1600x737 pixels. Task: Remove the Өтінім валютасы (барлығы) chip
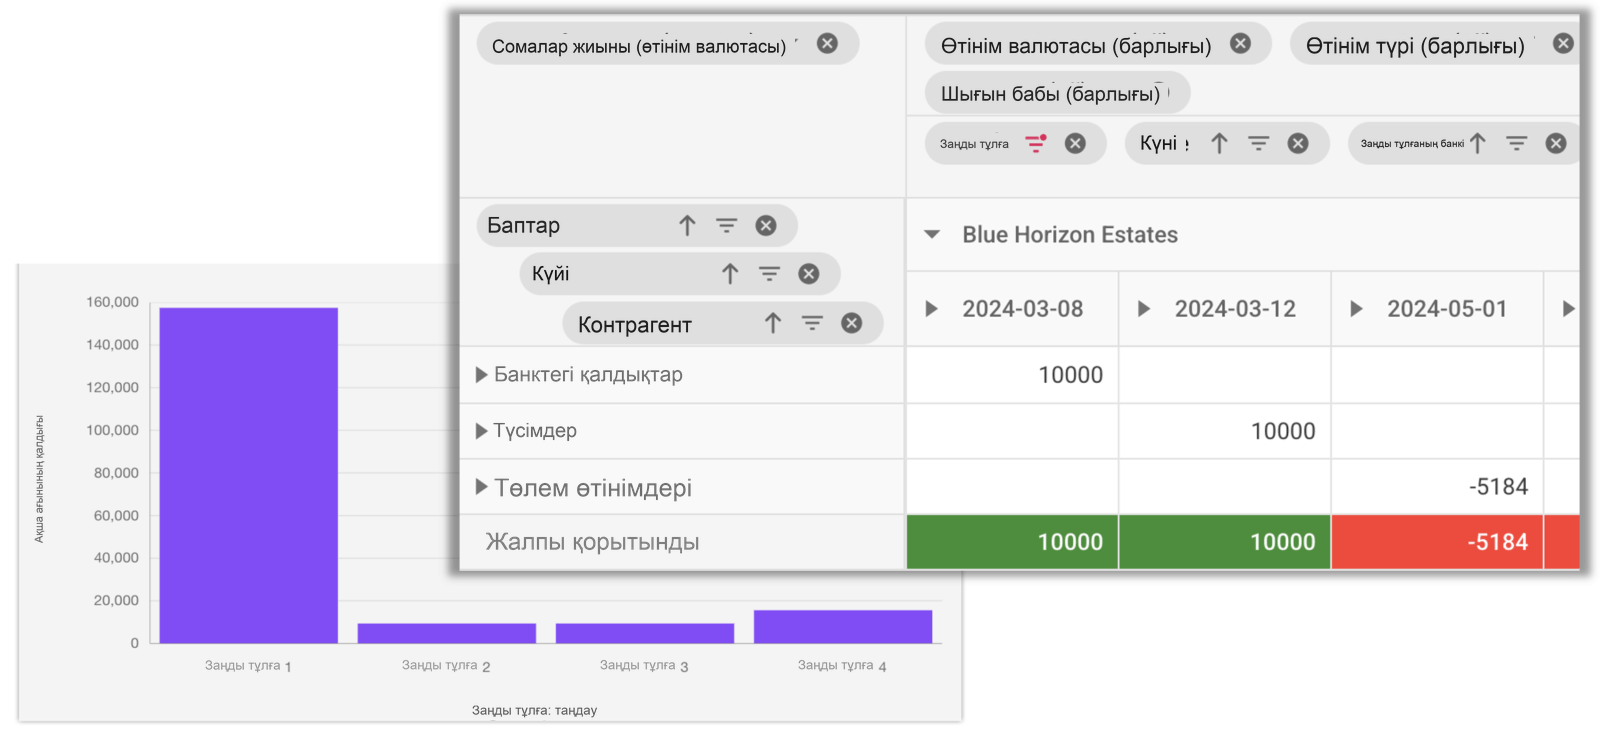point(1240,43)
